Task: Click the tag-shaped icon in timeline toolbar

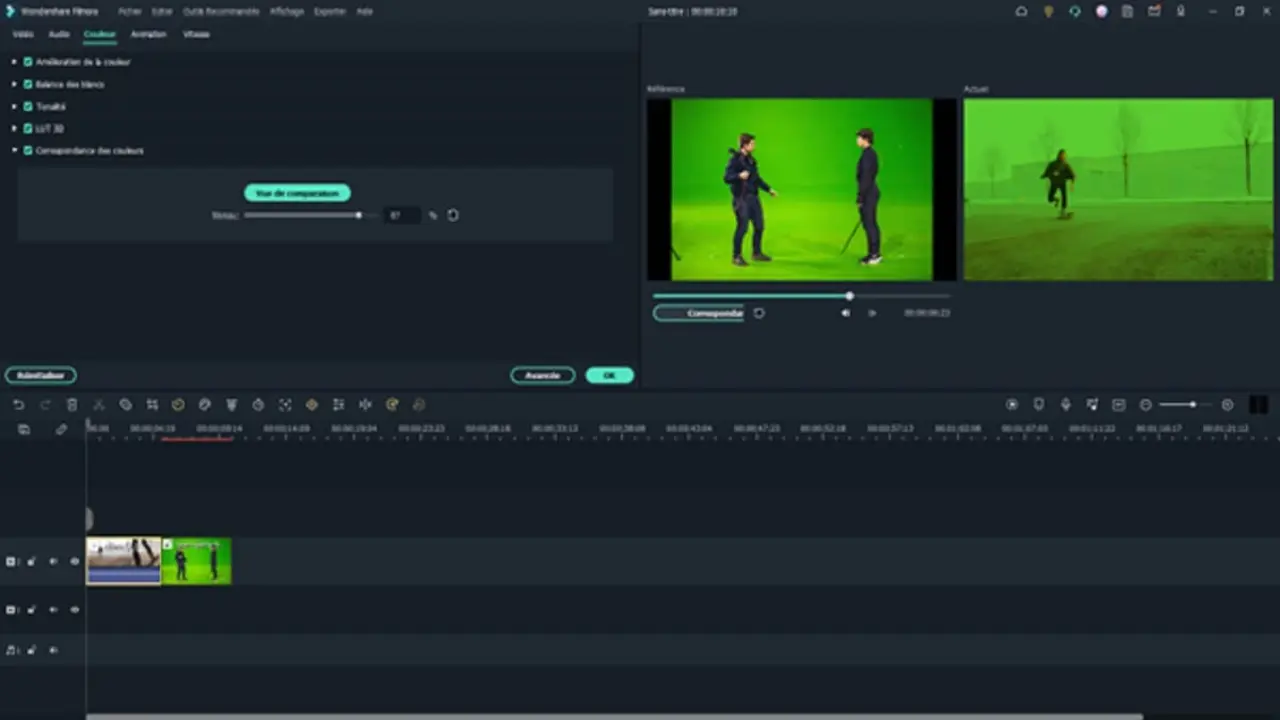Action: [x=125, y=405]
